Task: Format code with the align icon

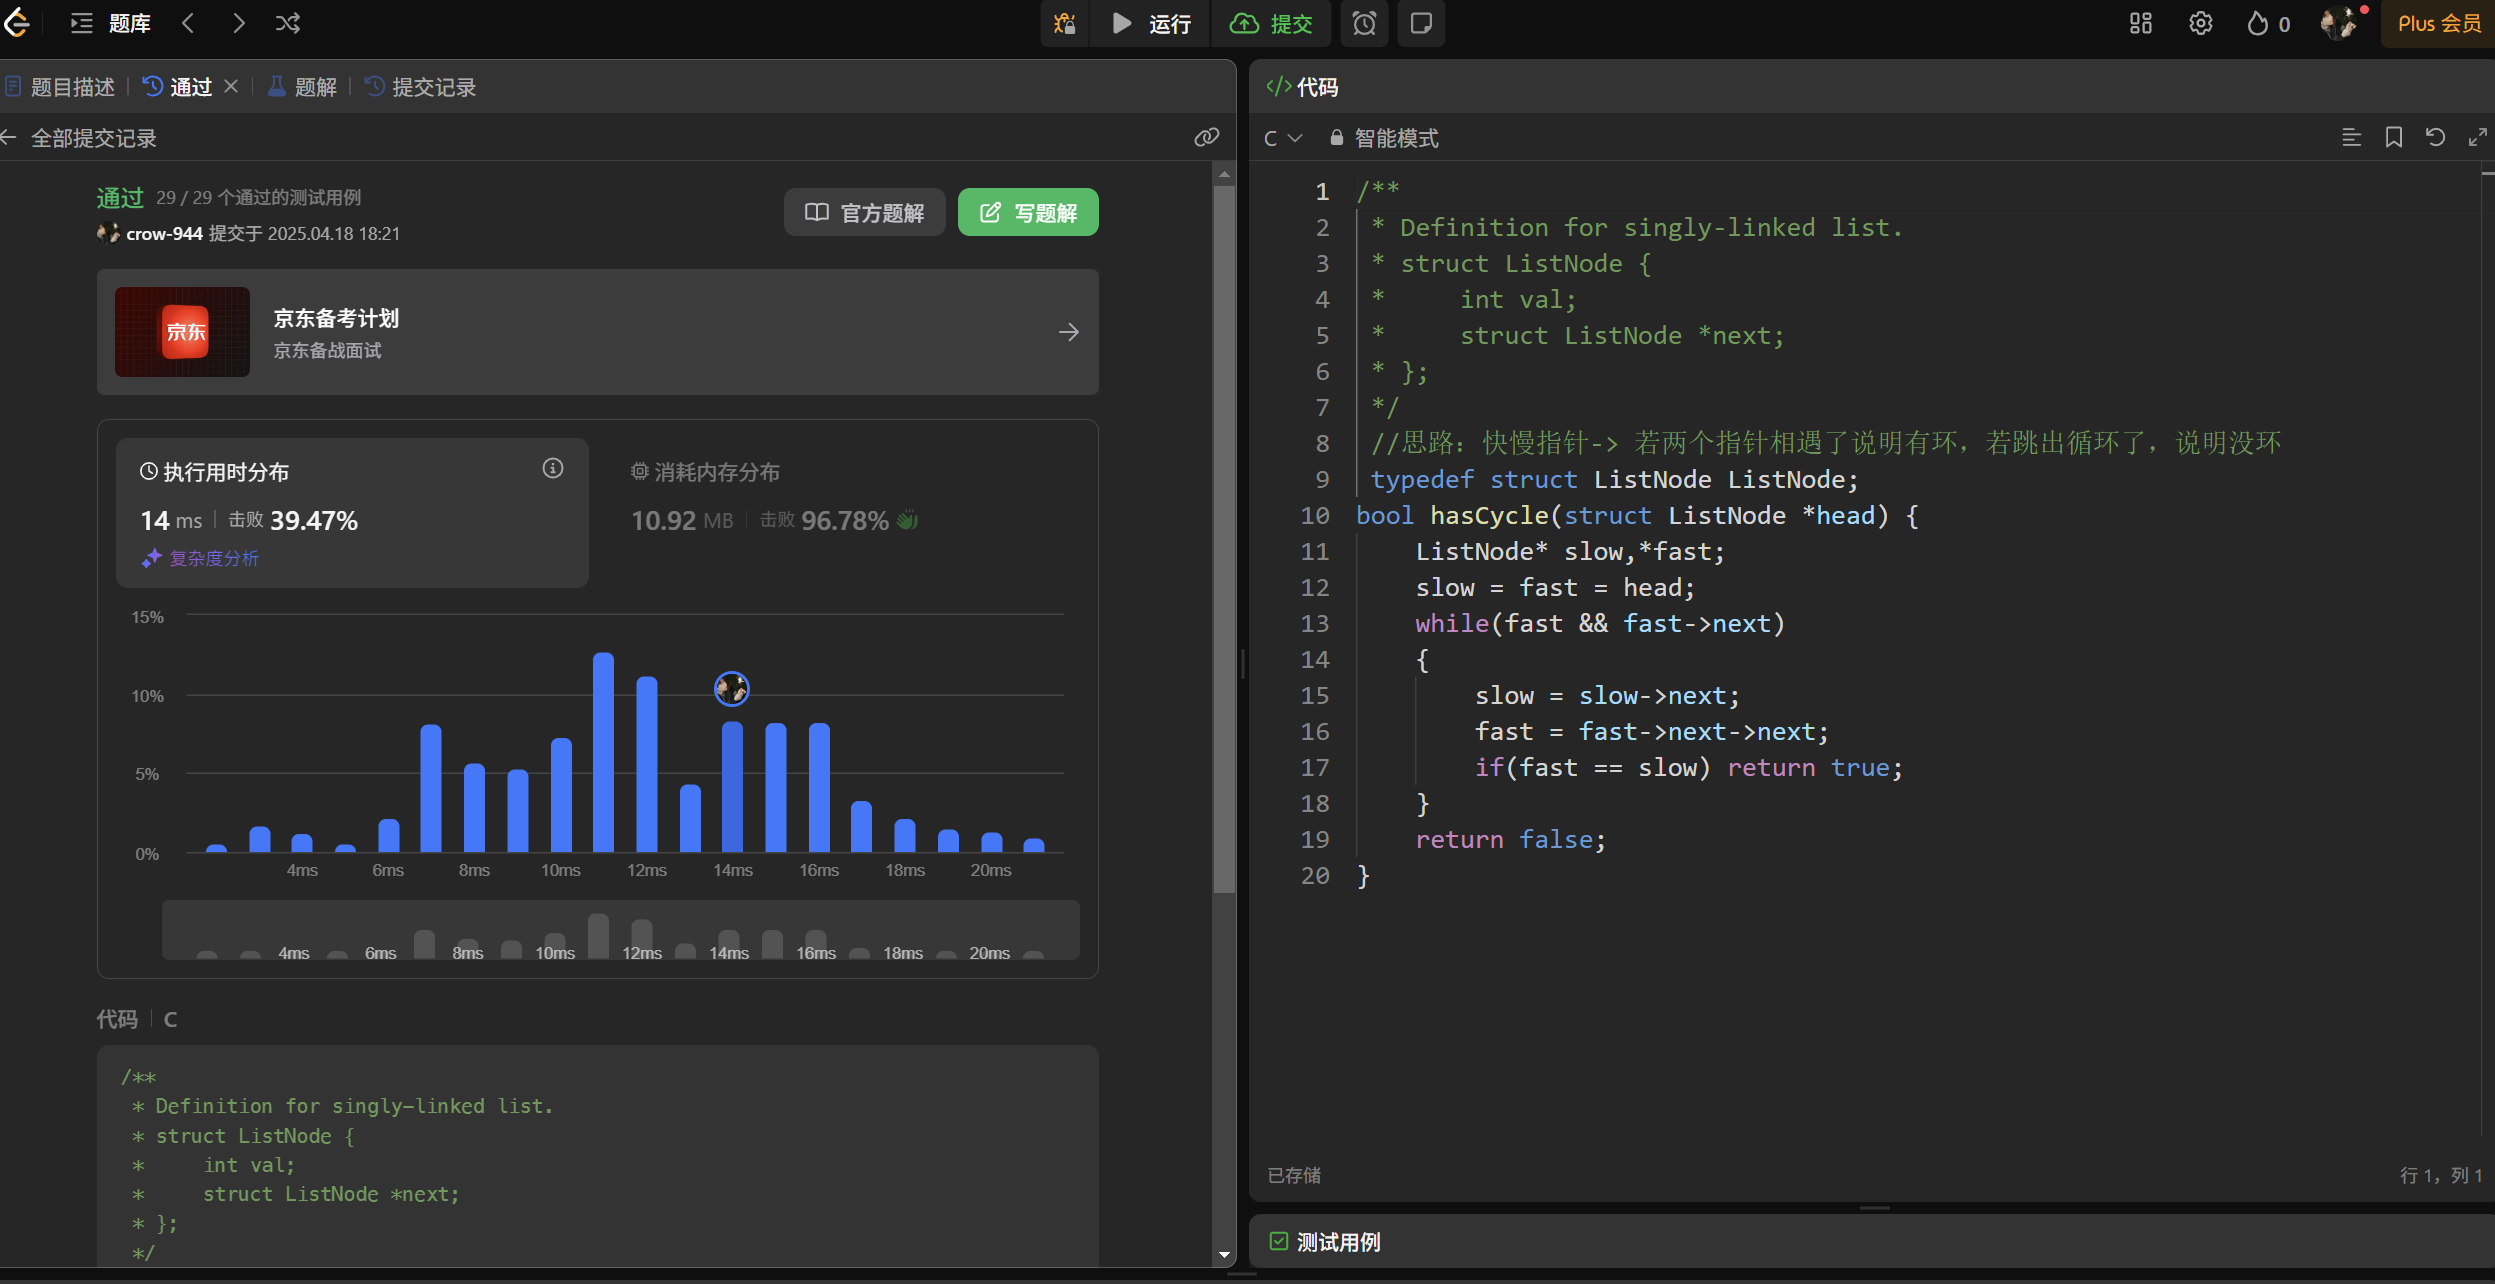Action: click(x=2351, y=137)
